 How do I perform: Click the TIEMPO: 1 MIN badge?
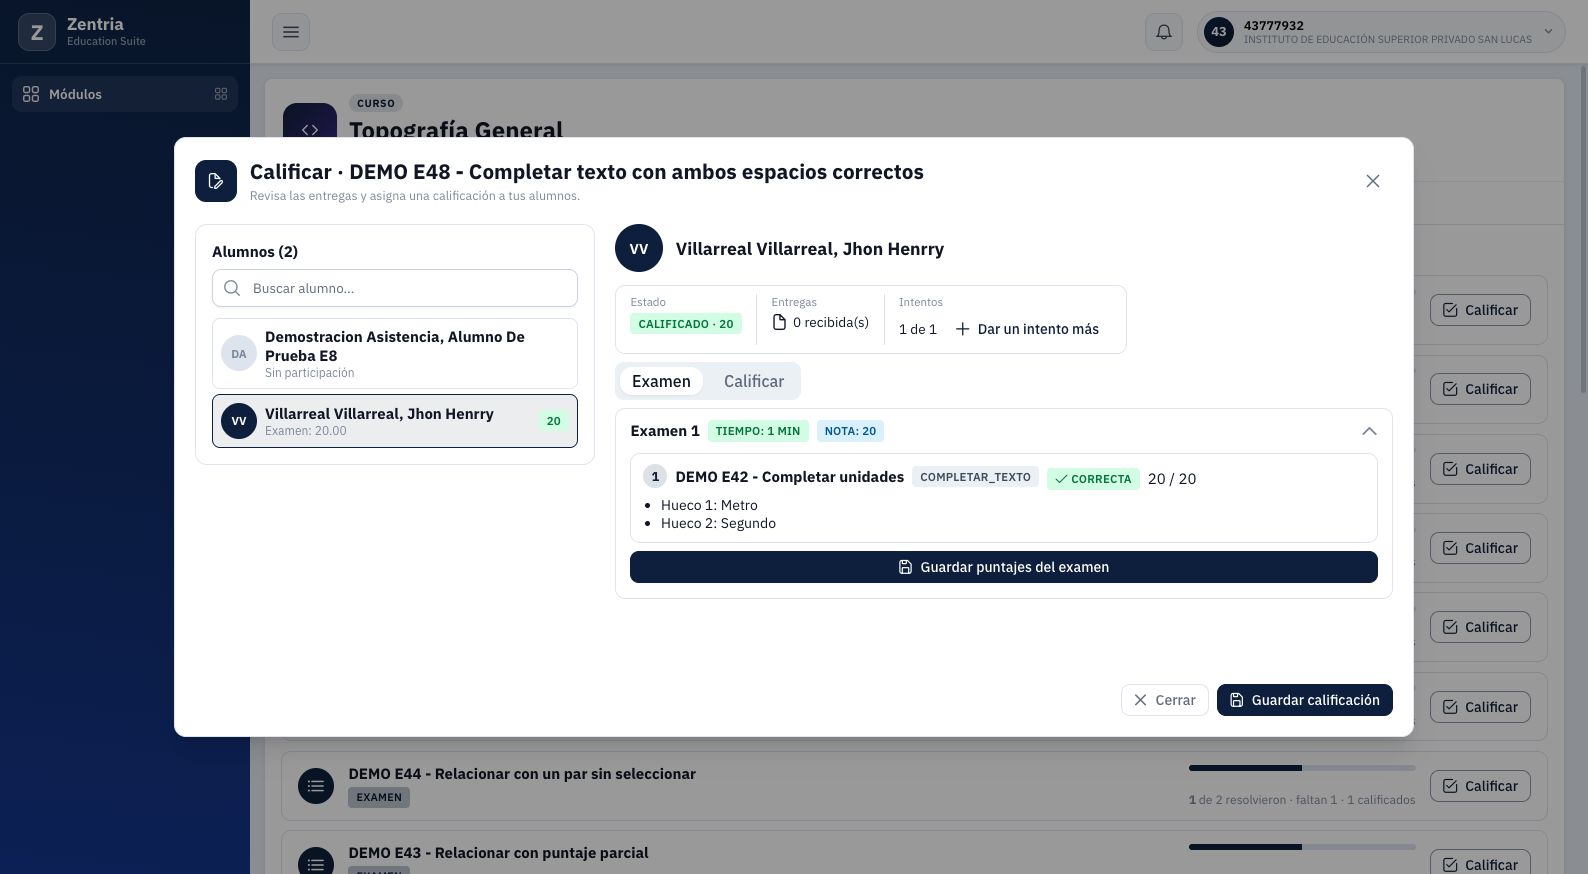click(758, 431)
